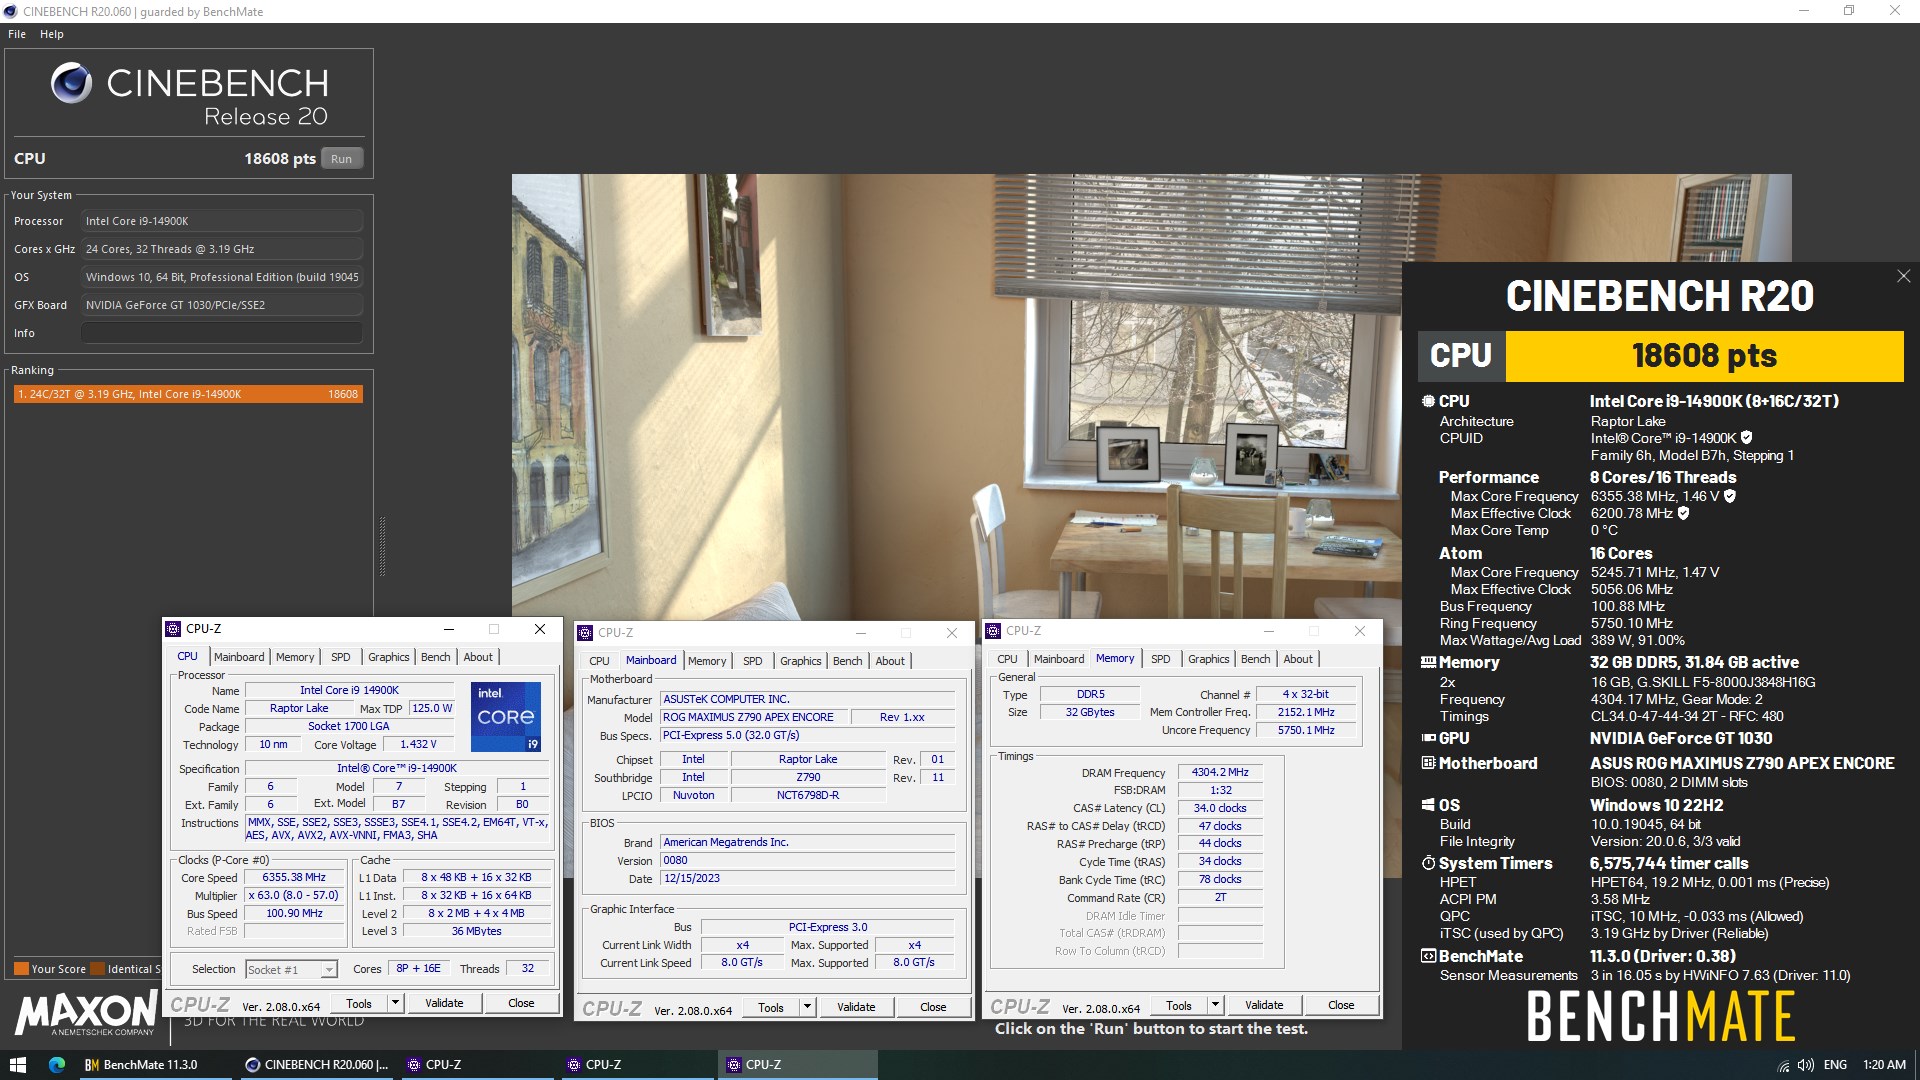Click Close button in Mainboard CPU-Z window

(x=933, y=1007)
